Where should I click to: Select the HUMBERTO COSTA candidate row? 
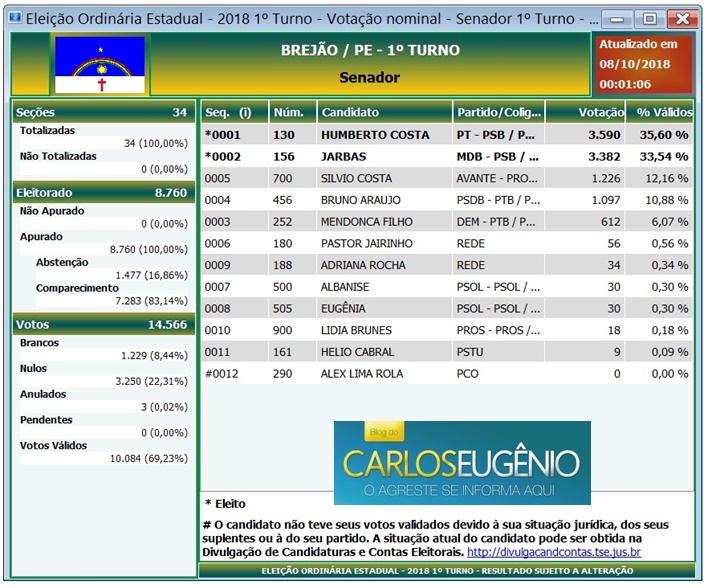pos(447,135)
